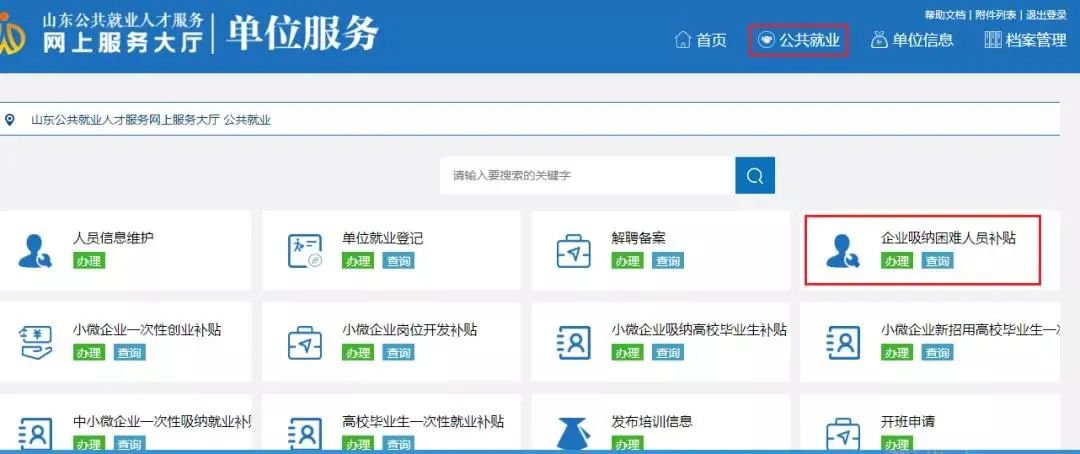Click 查询 under 小微企业一次性创业补贴
The height and width of the screenshot is (454, 1080).
pyautogui.click(x=129, y=353)
